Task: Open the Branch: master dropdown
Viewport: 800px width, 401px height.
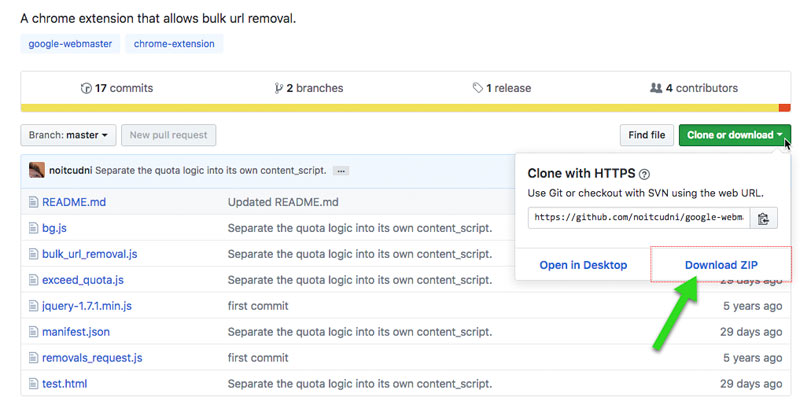Action: pyautogui.click(x=68, y=135)
